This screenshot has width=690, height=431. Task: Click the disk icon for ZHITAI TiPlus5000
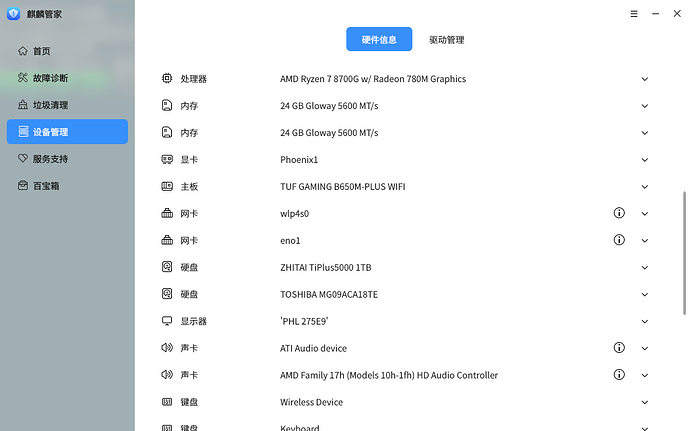pyautogui.click(x=167, y=267)
